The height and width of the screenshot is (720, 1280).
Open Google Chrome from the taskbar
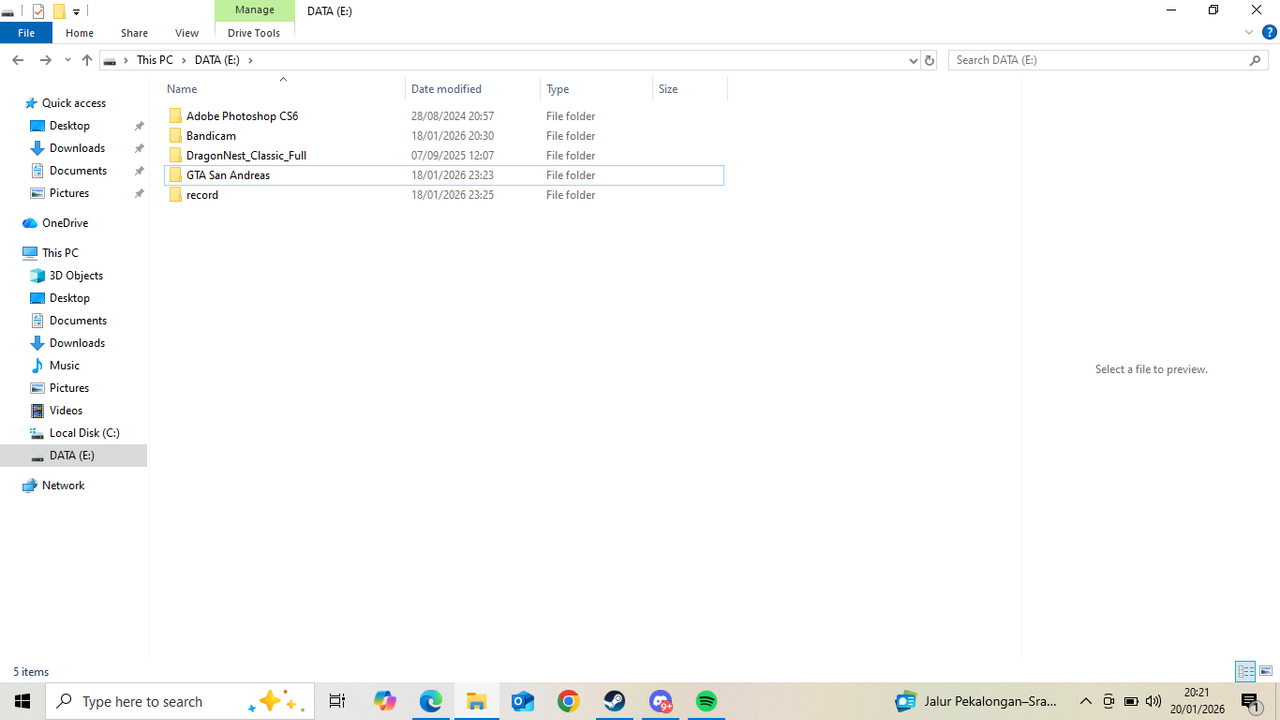tap(569, 701)
